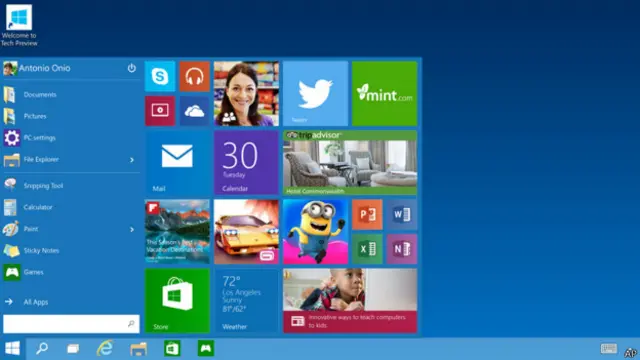
Task: Click the Start menu search box
Action: [x=71, y=324]
